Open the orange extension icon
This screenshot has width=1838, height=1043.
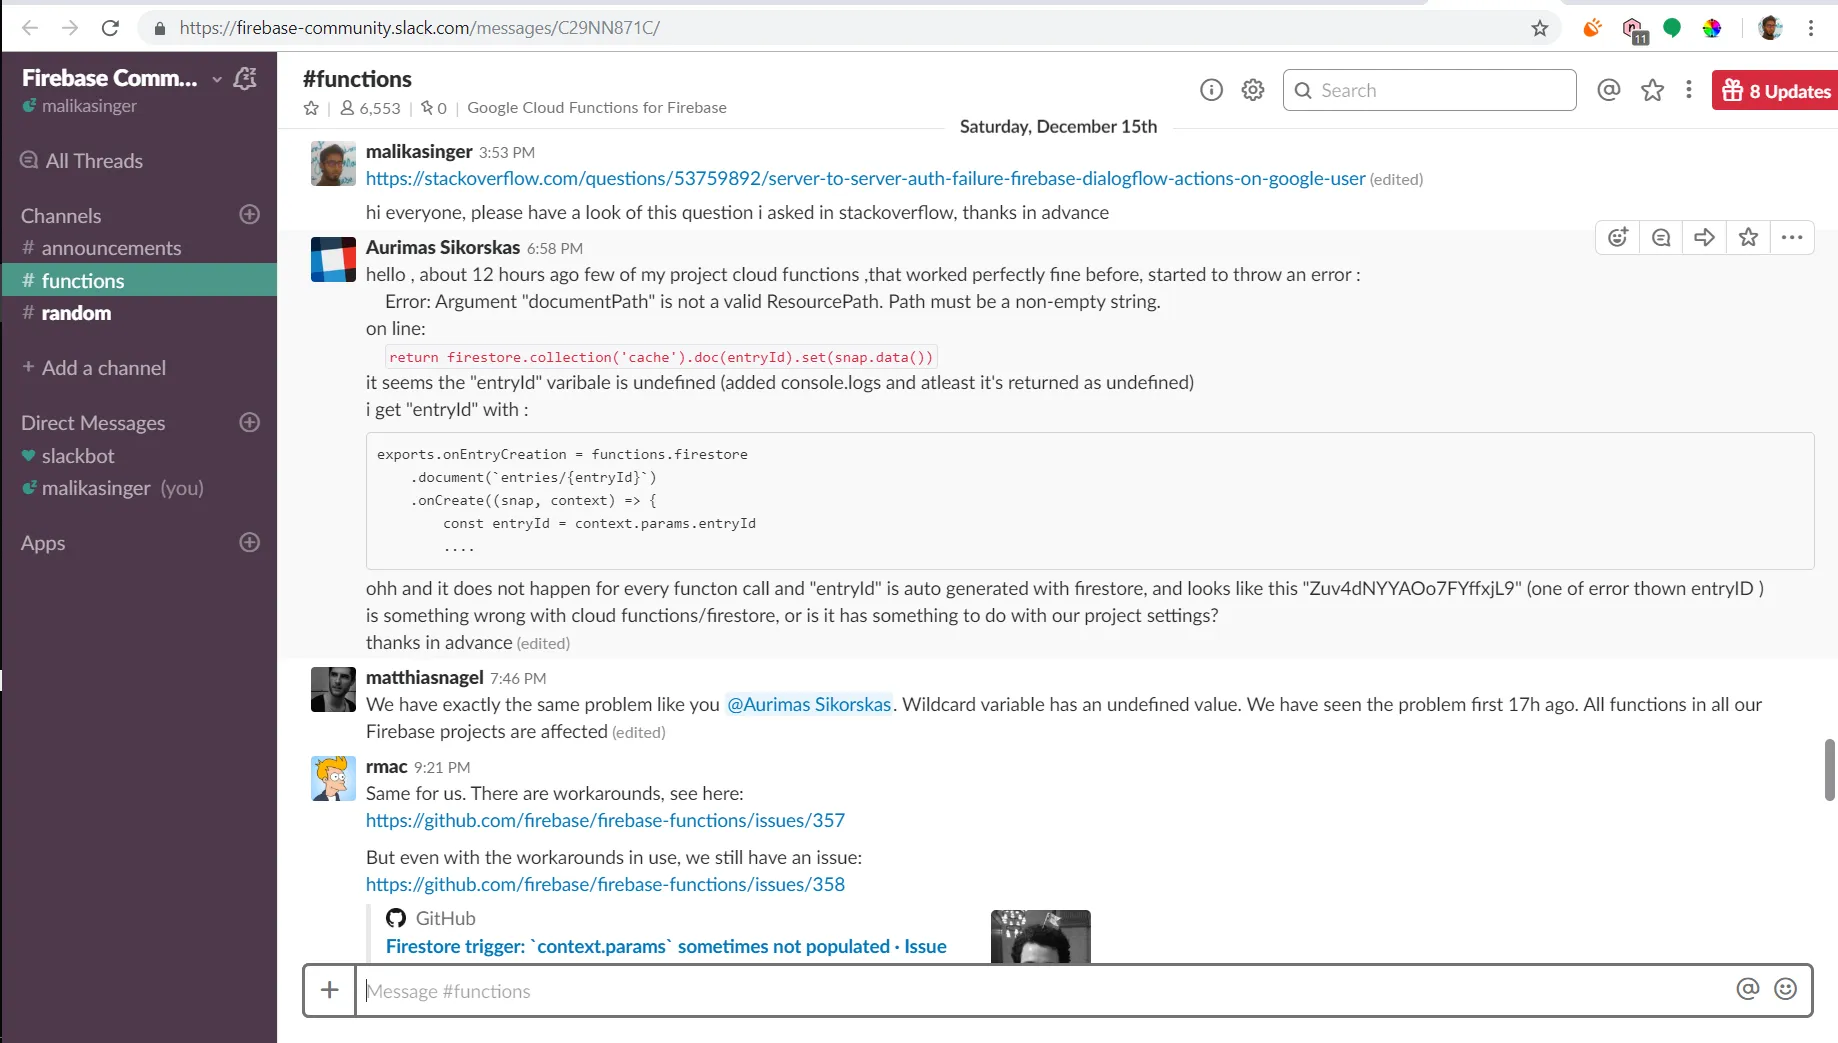[x=1592, y=28]
